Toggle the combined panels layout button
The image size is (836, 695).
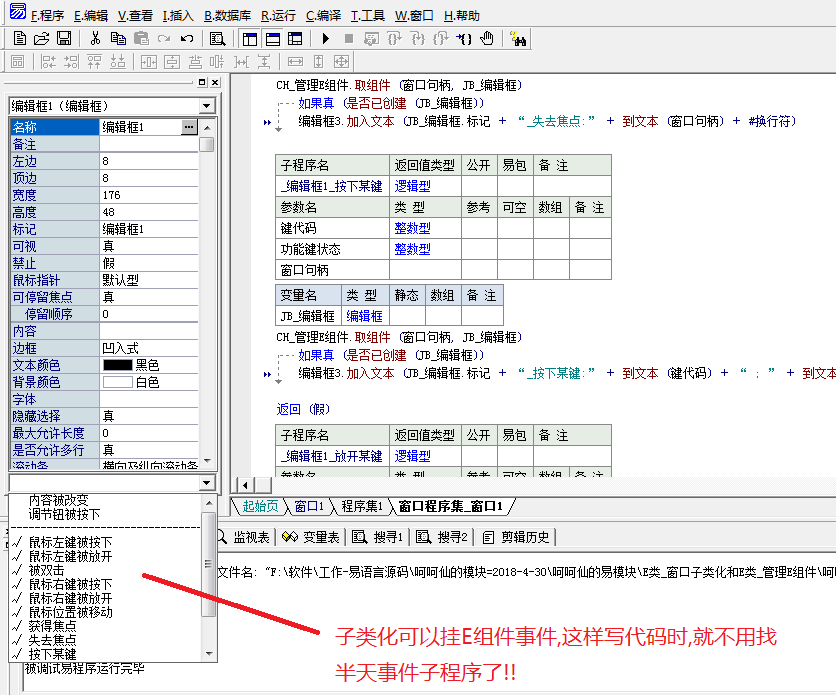[295, 38]
